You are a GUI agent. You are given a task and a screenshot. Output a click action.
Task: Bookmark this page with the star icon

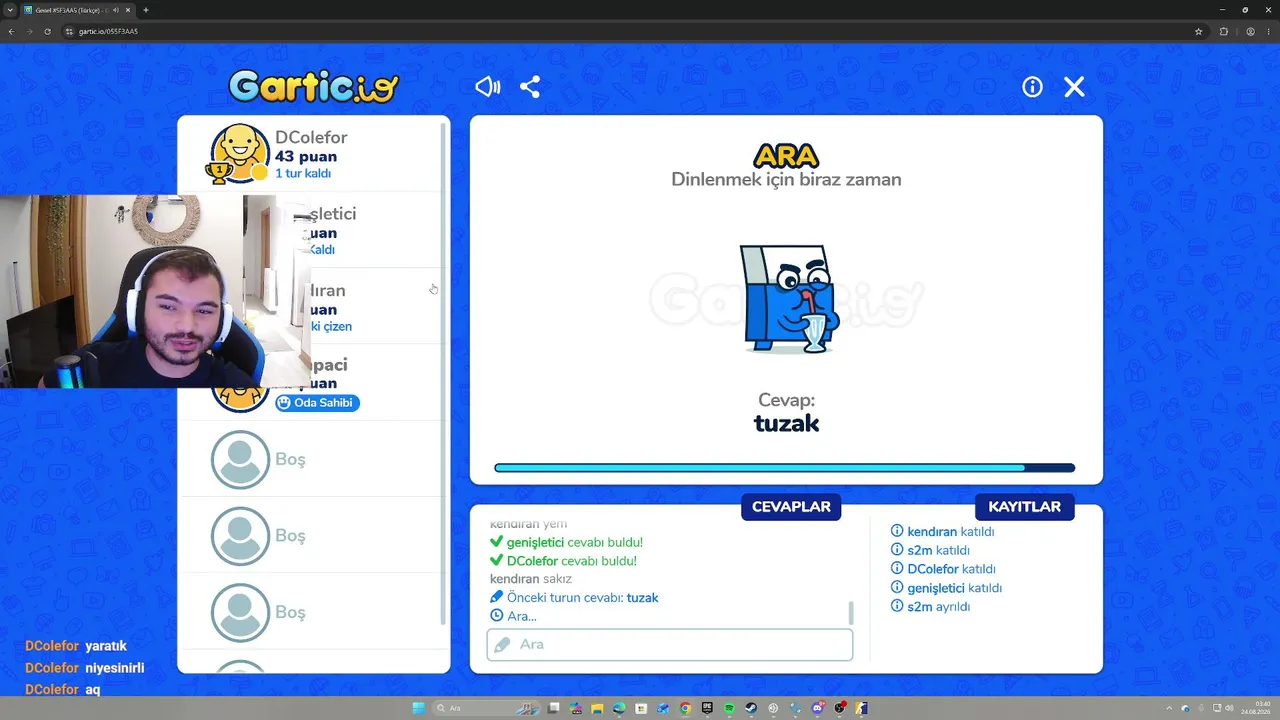click(1198, 31)
